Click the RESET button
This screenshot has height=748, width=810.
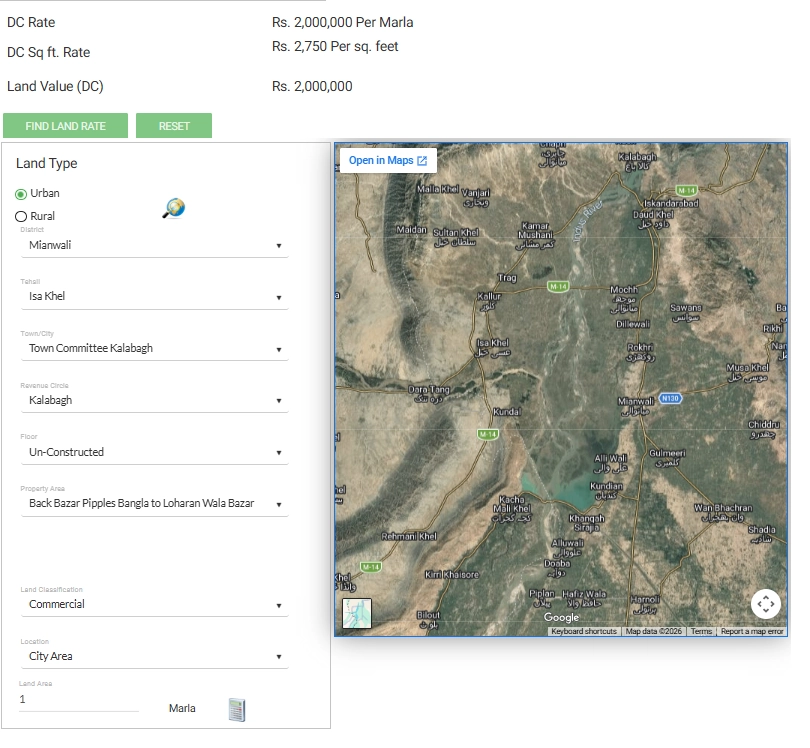[x=174, y=126]
